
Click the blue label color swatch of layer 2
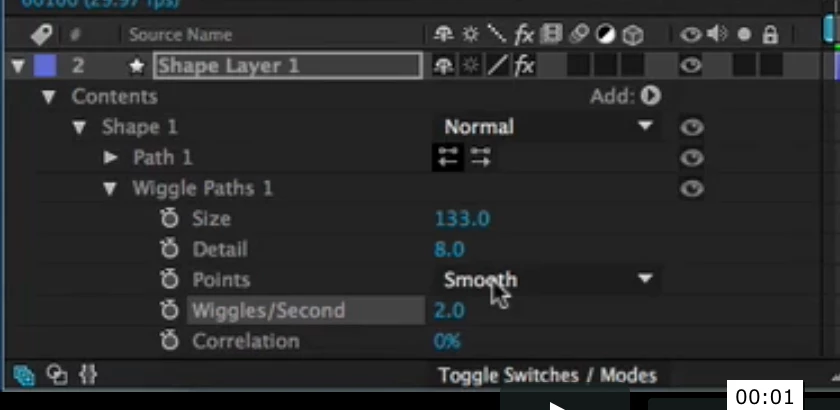pos(45,66)
